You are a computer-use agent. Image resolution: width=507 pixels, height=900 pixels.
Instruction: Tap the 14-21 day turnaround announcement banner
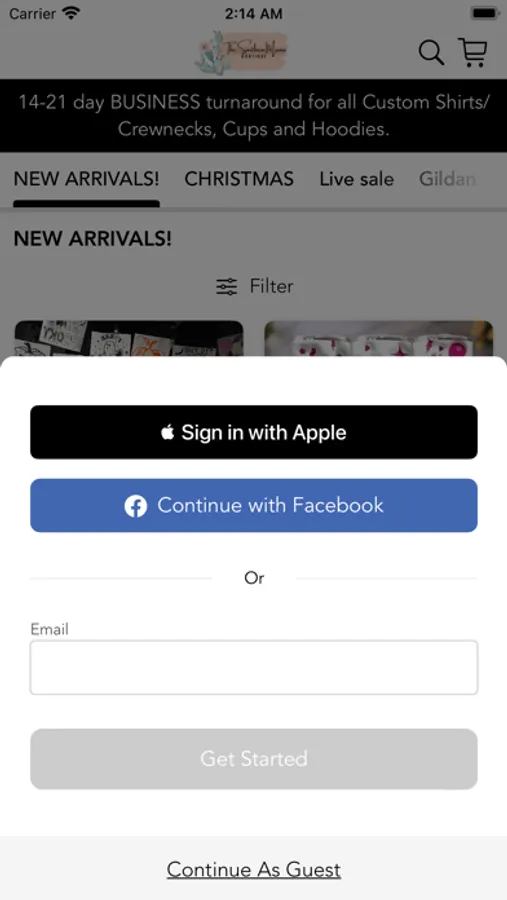pyautogui.click(x=254, y=115)
